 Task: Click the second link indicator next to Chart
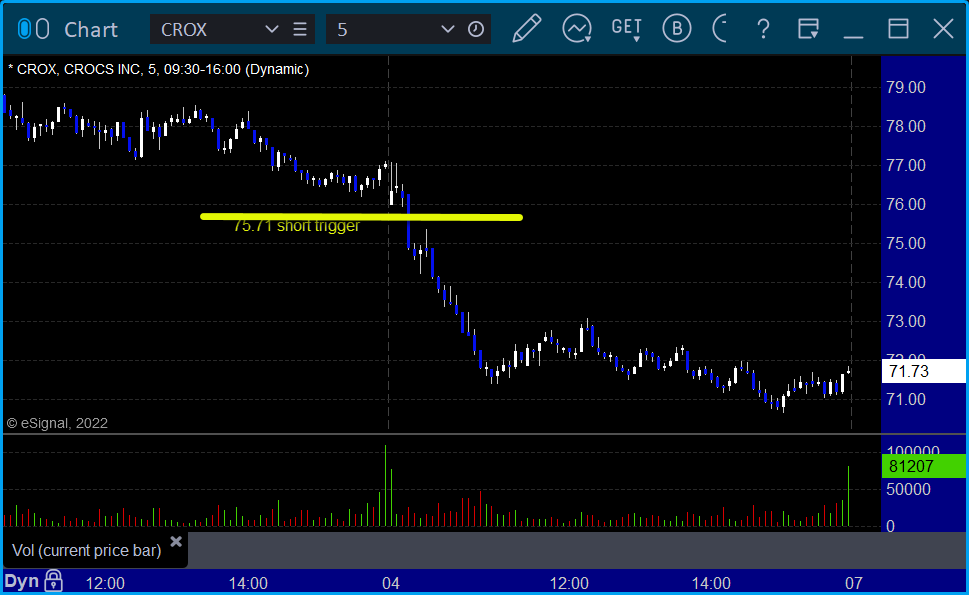43,29
